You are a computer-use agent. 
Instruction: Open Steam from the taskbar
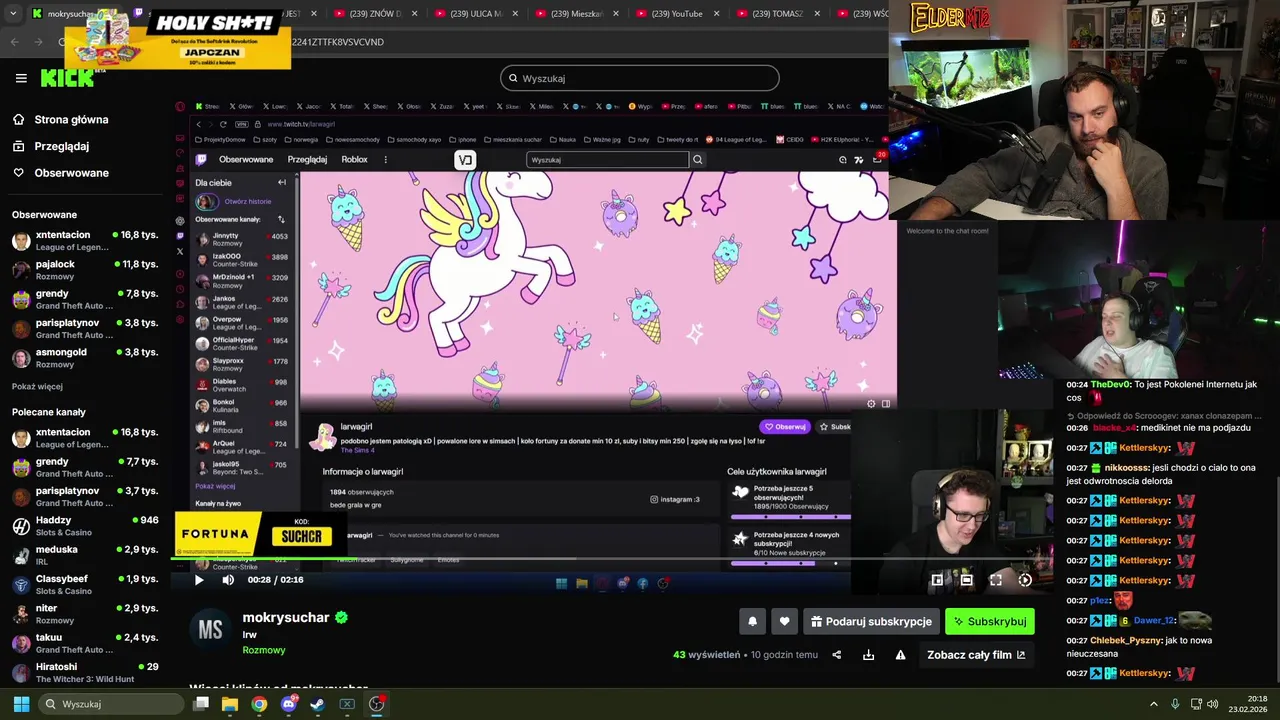(318, 704)
